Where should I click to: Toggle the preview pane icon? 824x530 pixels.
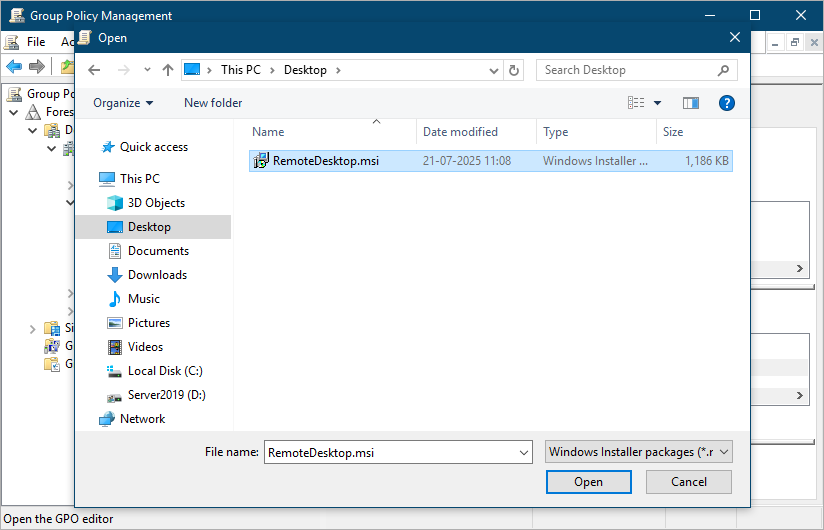click(690, 103)
